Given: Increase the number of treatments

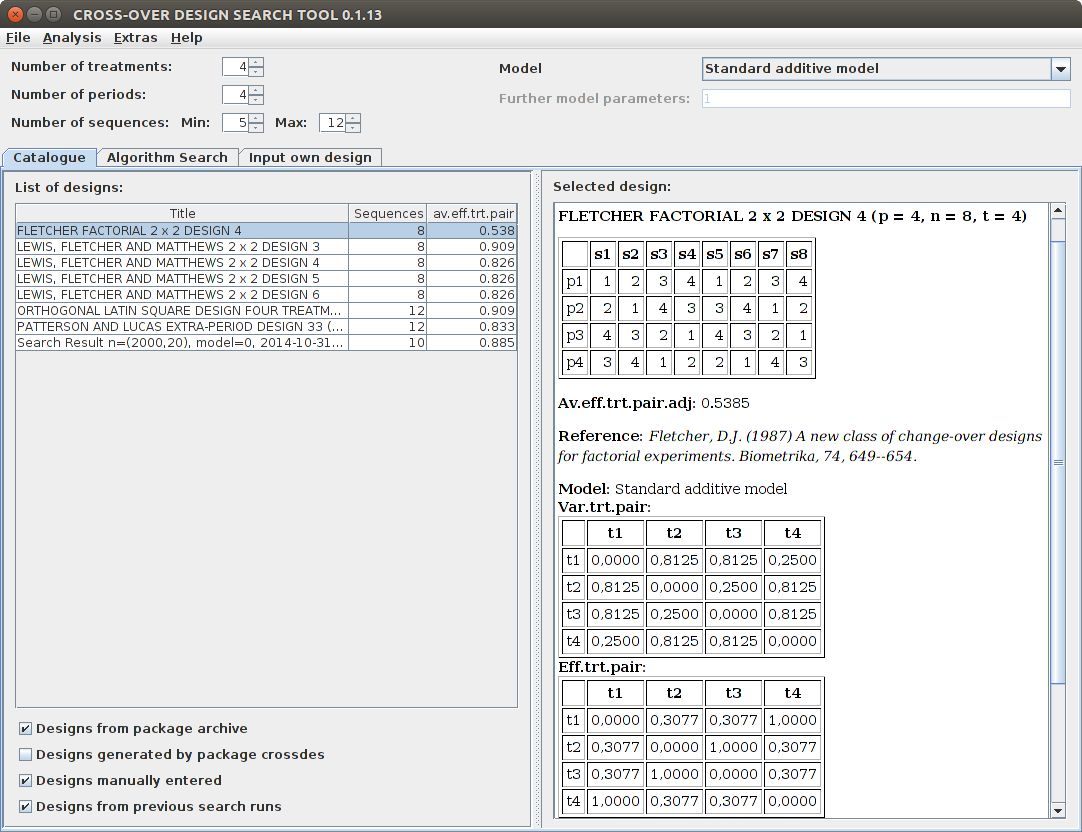Looking at the screenshot, I should [x=256, y=63].
